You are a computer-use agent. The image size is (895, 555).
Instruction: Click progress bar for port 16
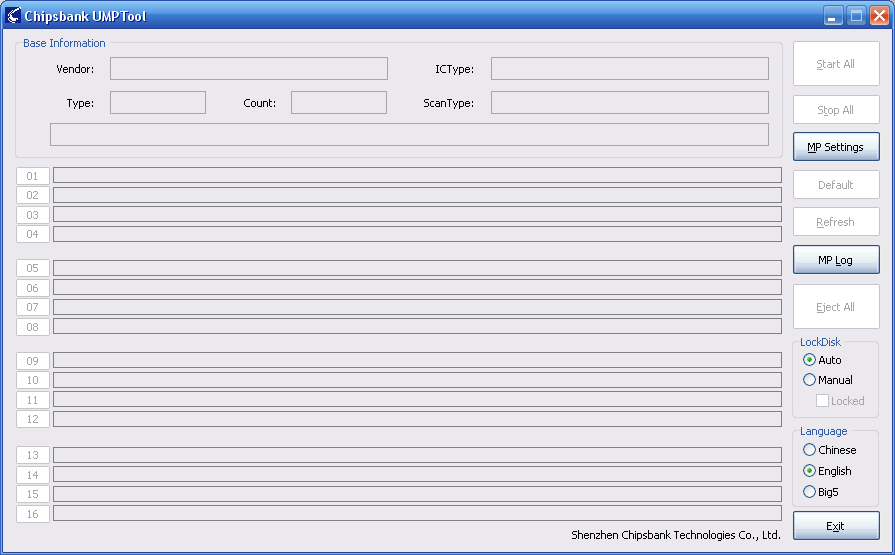pos(417,513)
